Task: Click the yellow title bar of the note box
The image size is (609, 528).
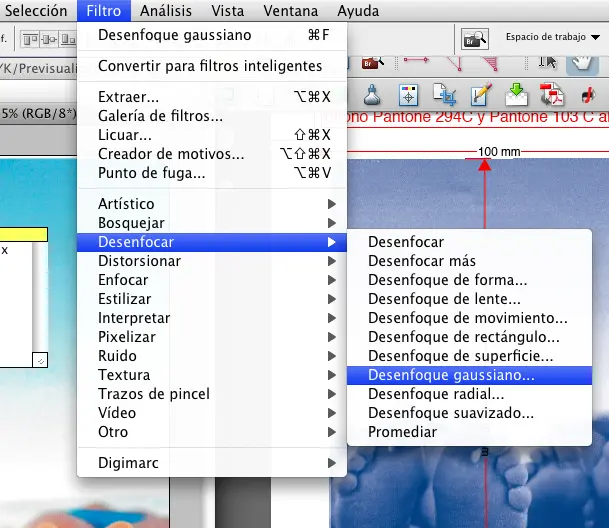Action: [24, 235]
